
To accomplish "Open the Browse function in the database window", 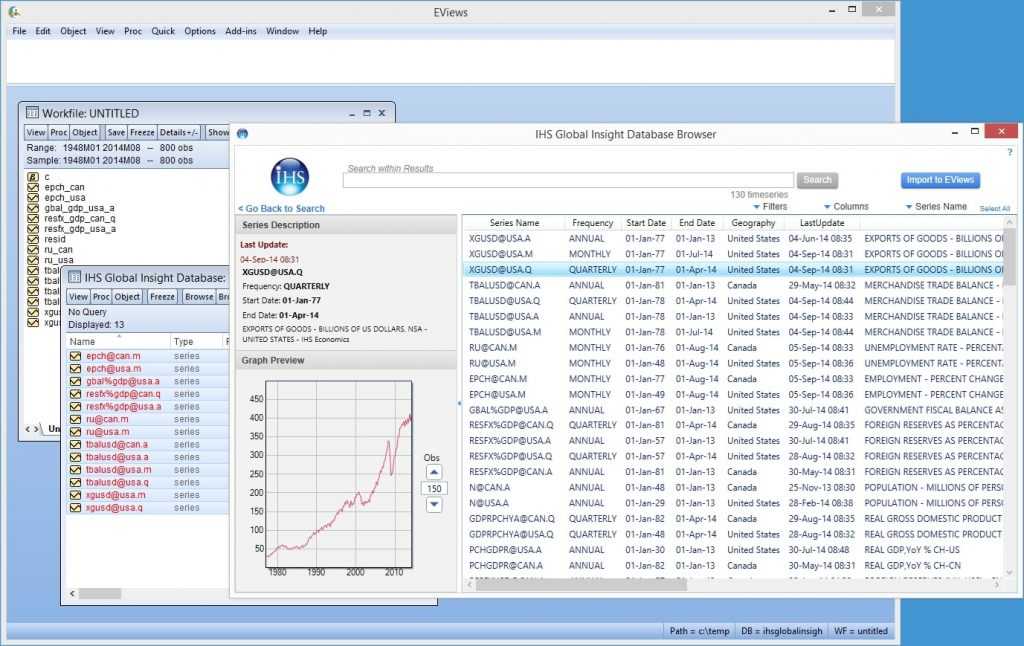I will [198, 296].
